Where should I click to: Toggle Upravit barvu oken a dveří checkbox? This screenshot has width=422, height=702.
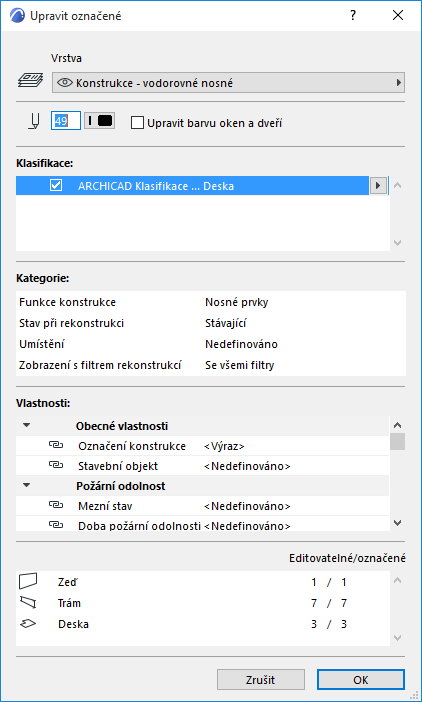click(x=137, y=123)
